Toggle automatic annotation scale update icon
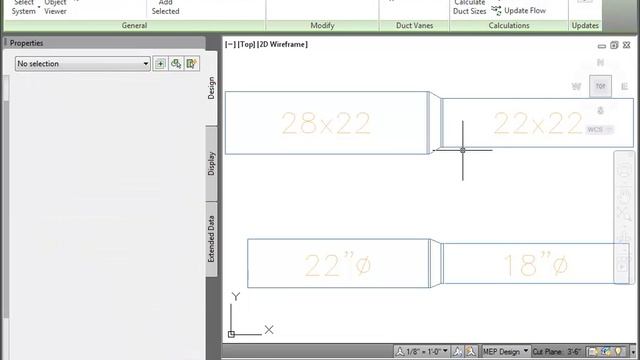The width and height of the screenshot is (640, 360). click(x=471, y=351)
